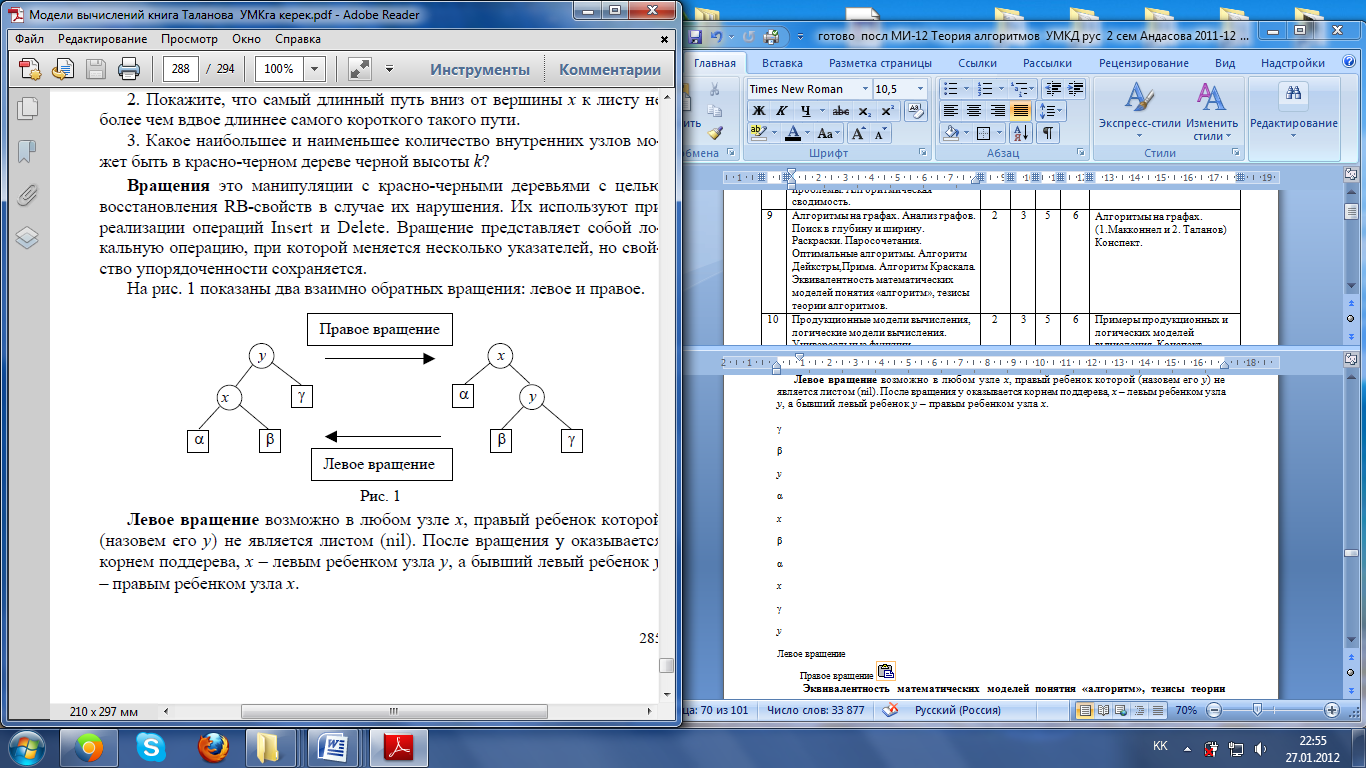
Task: Click the Комментарии button in Reader
Action: click(x=609, y=69)
